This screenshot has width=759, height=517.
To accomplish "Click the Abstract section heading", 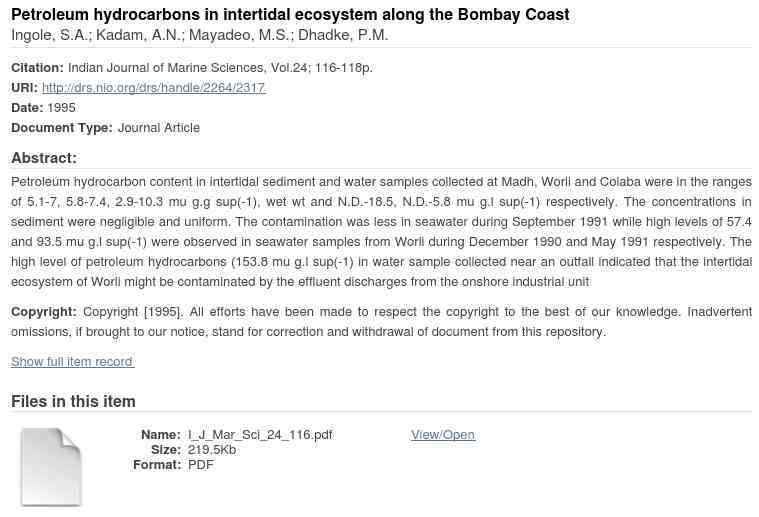I will click(44, 158).
